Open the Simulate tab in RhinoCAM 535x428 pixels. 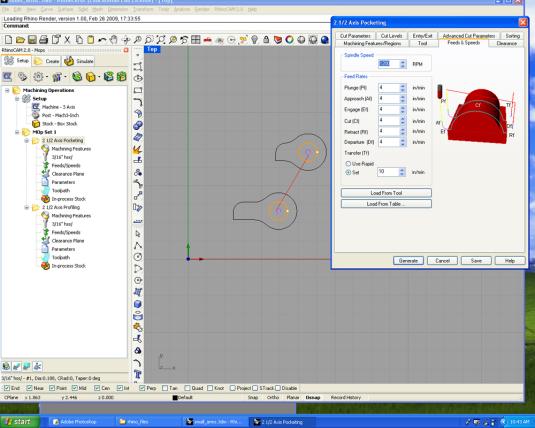(x=79, y=61)
